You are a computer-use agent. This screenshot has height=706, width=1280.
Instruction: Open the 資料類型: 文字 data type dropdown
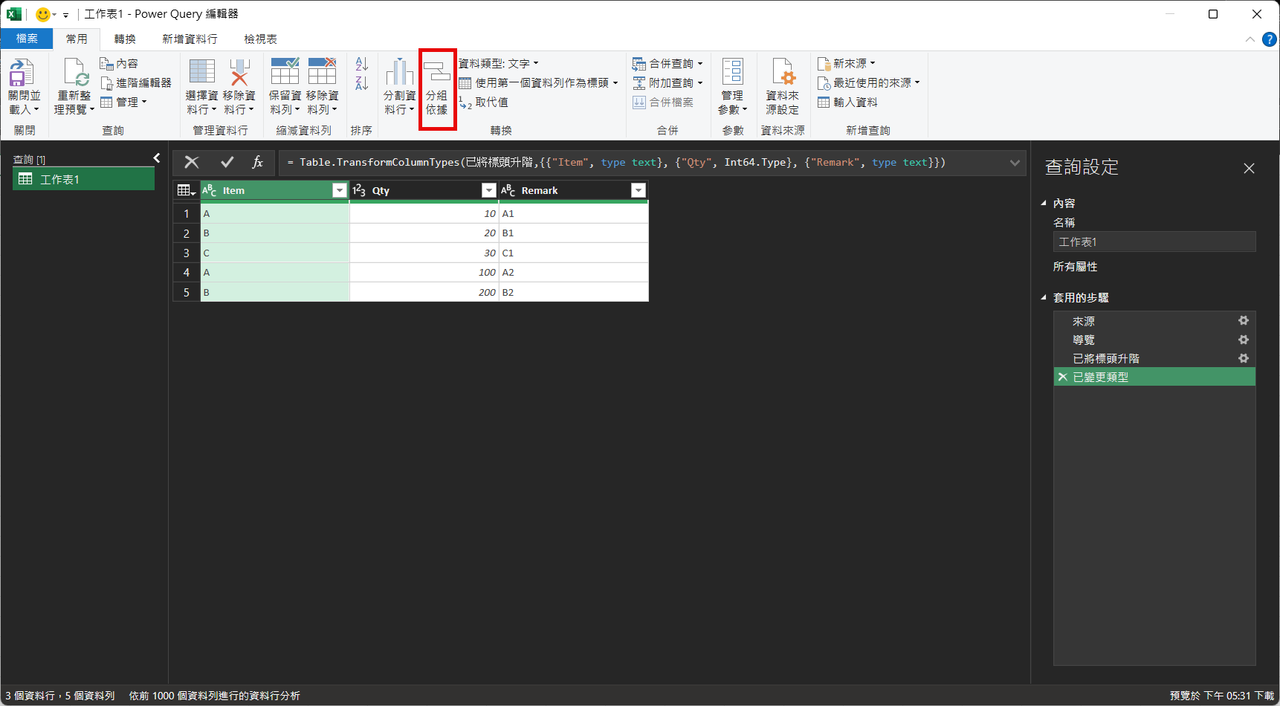coord(498,63)
